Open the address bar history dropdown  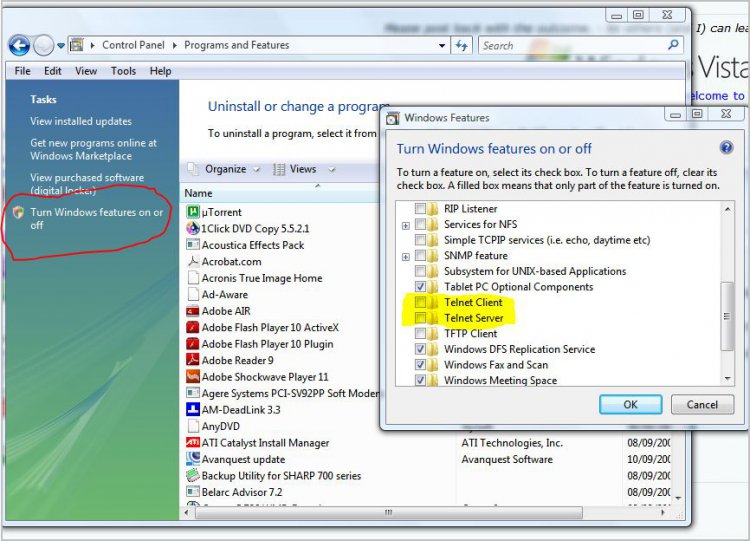click(x=442, y=45)
